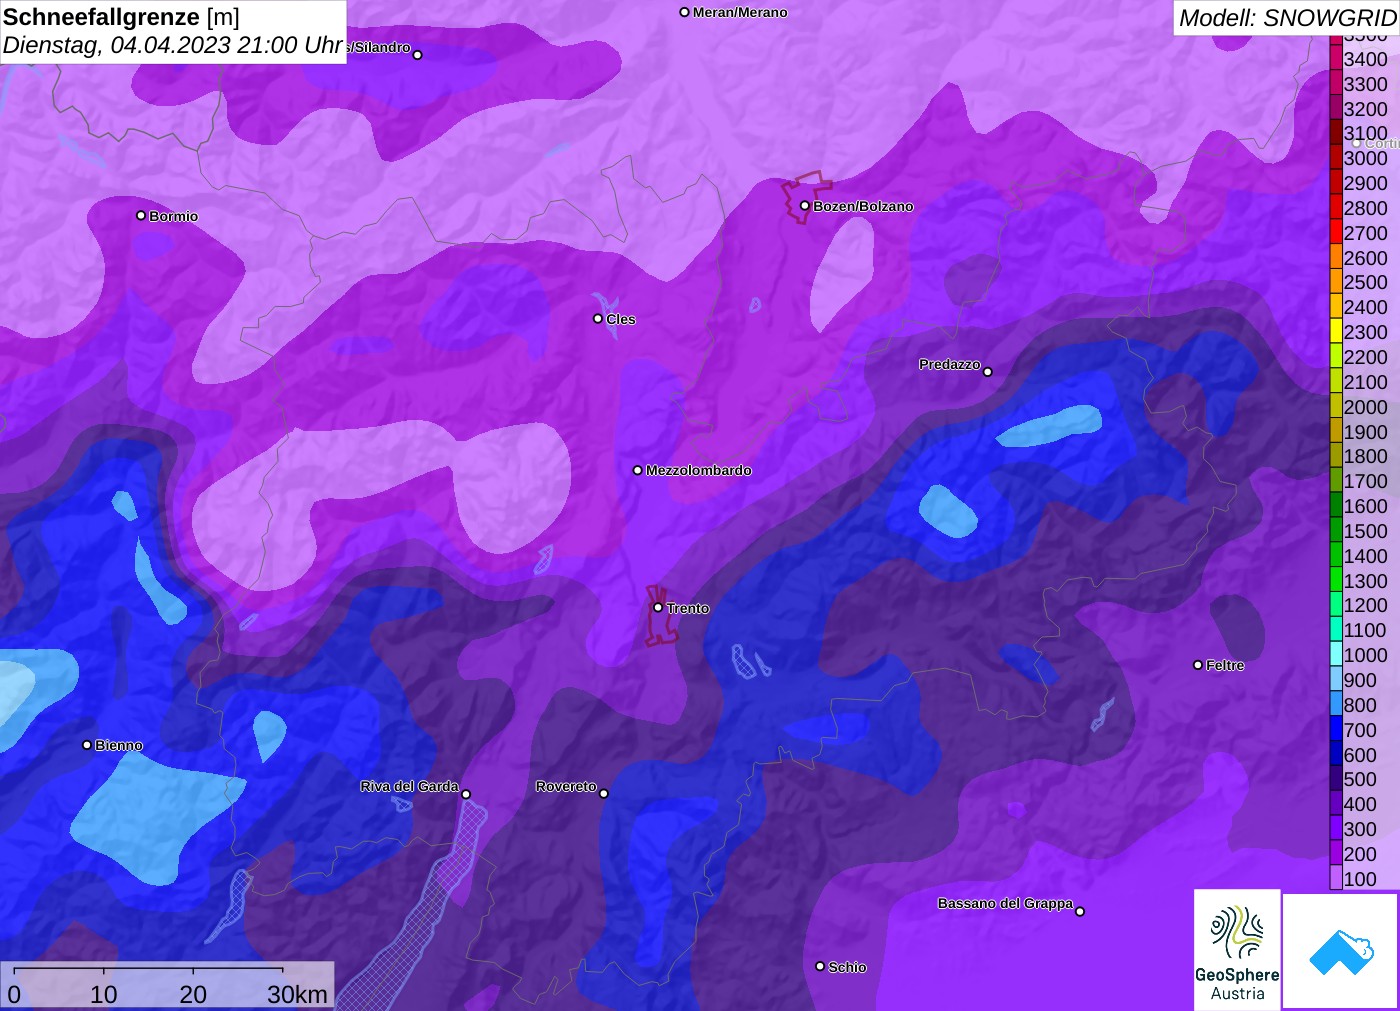Screen dimensions: 1400x1011
Task: Click the Mezzolombardo location dot
Action: (x=638, y=470)
